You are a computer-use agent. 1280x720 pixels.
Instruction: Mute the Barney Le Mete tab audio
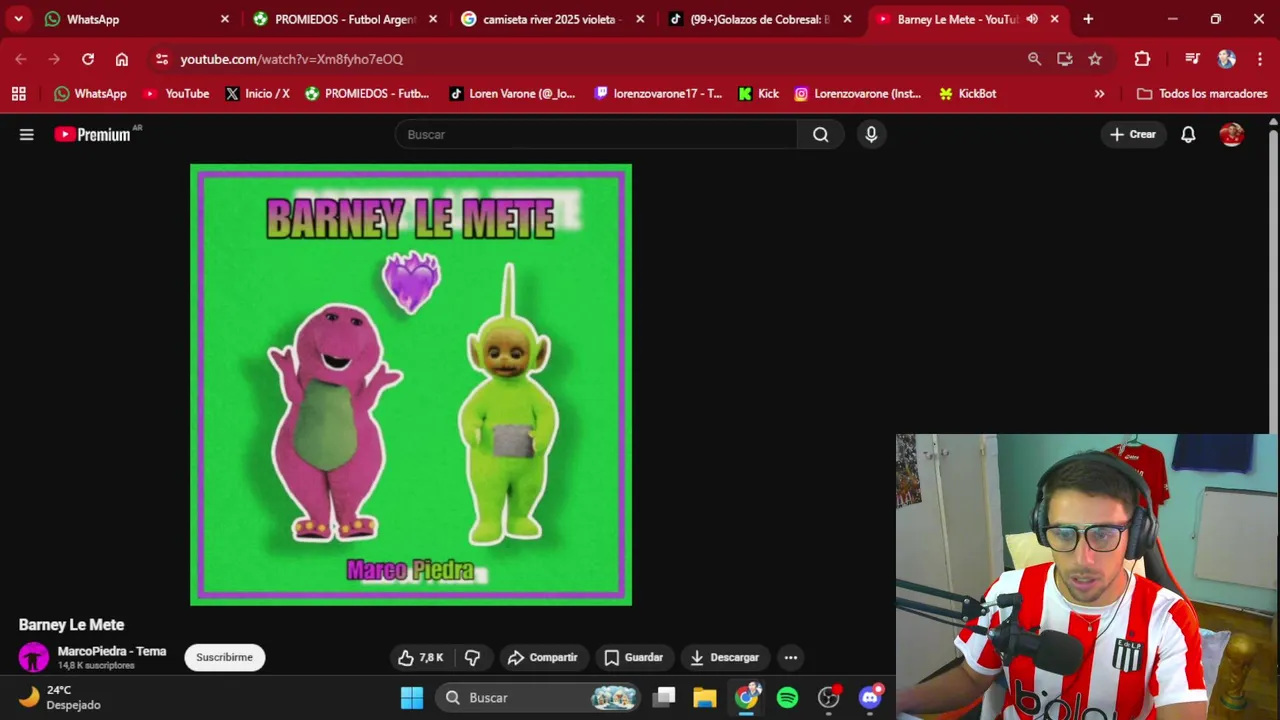tap(1032, 19)
